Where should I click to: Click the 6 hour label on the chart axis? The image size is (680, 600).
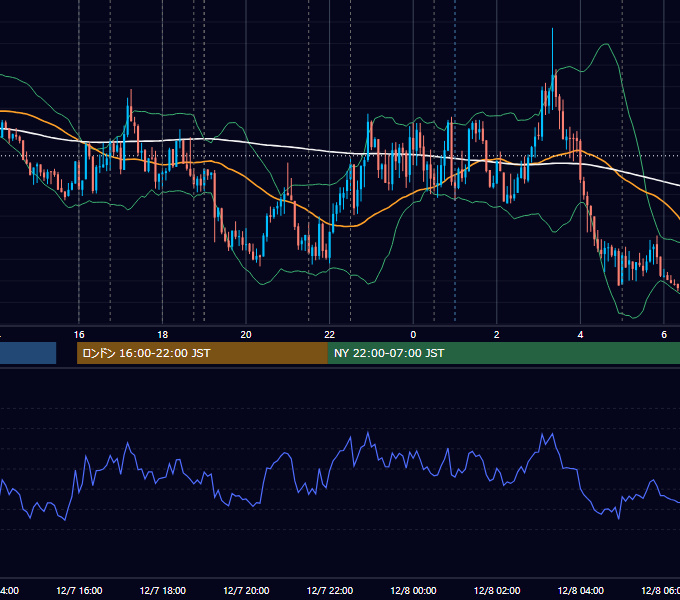[664, 335]
